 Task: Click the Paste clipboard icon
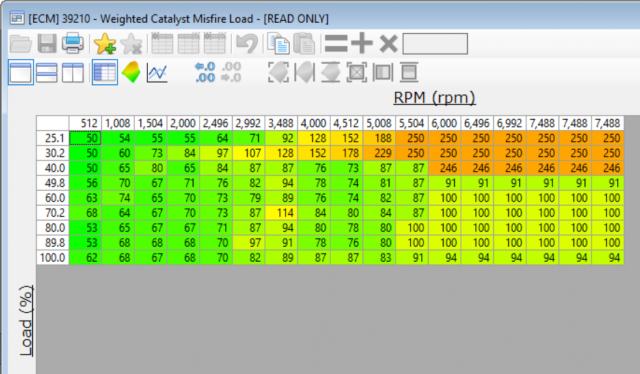304,43
